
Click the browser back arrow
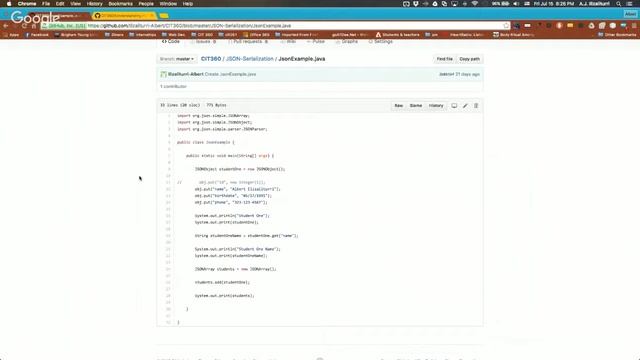tap(6, 26)
